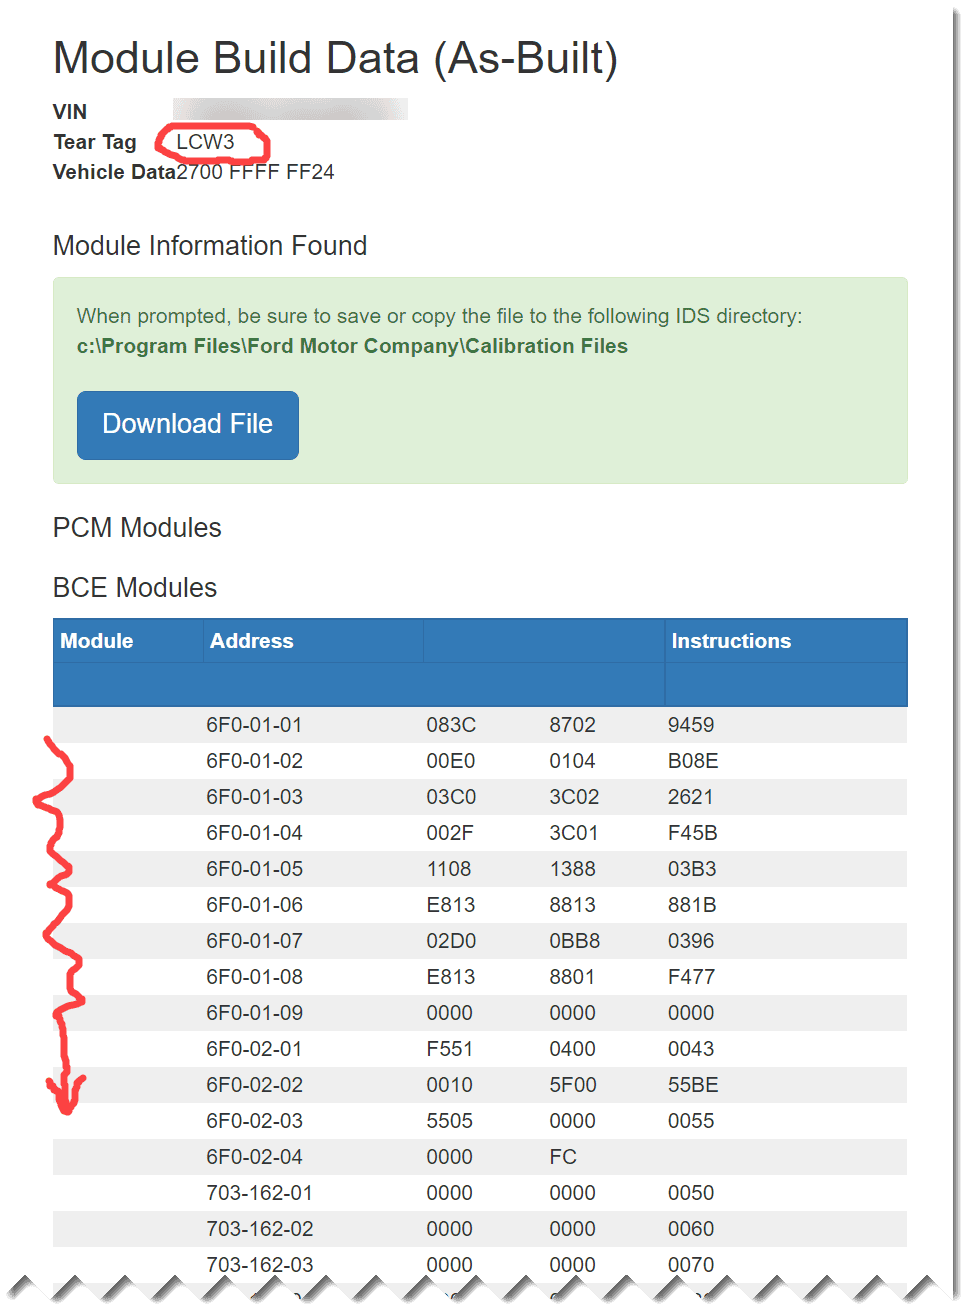Select address 6F0-01-01 in table

pos(254,725)
